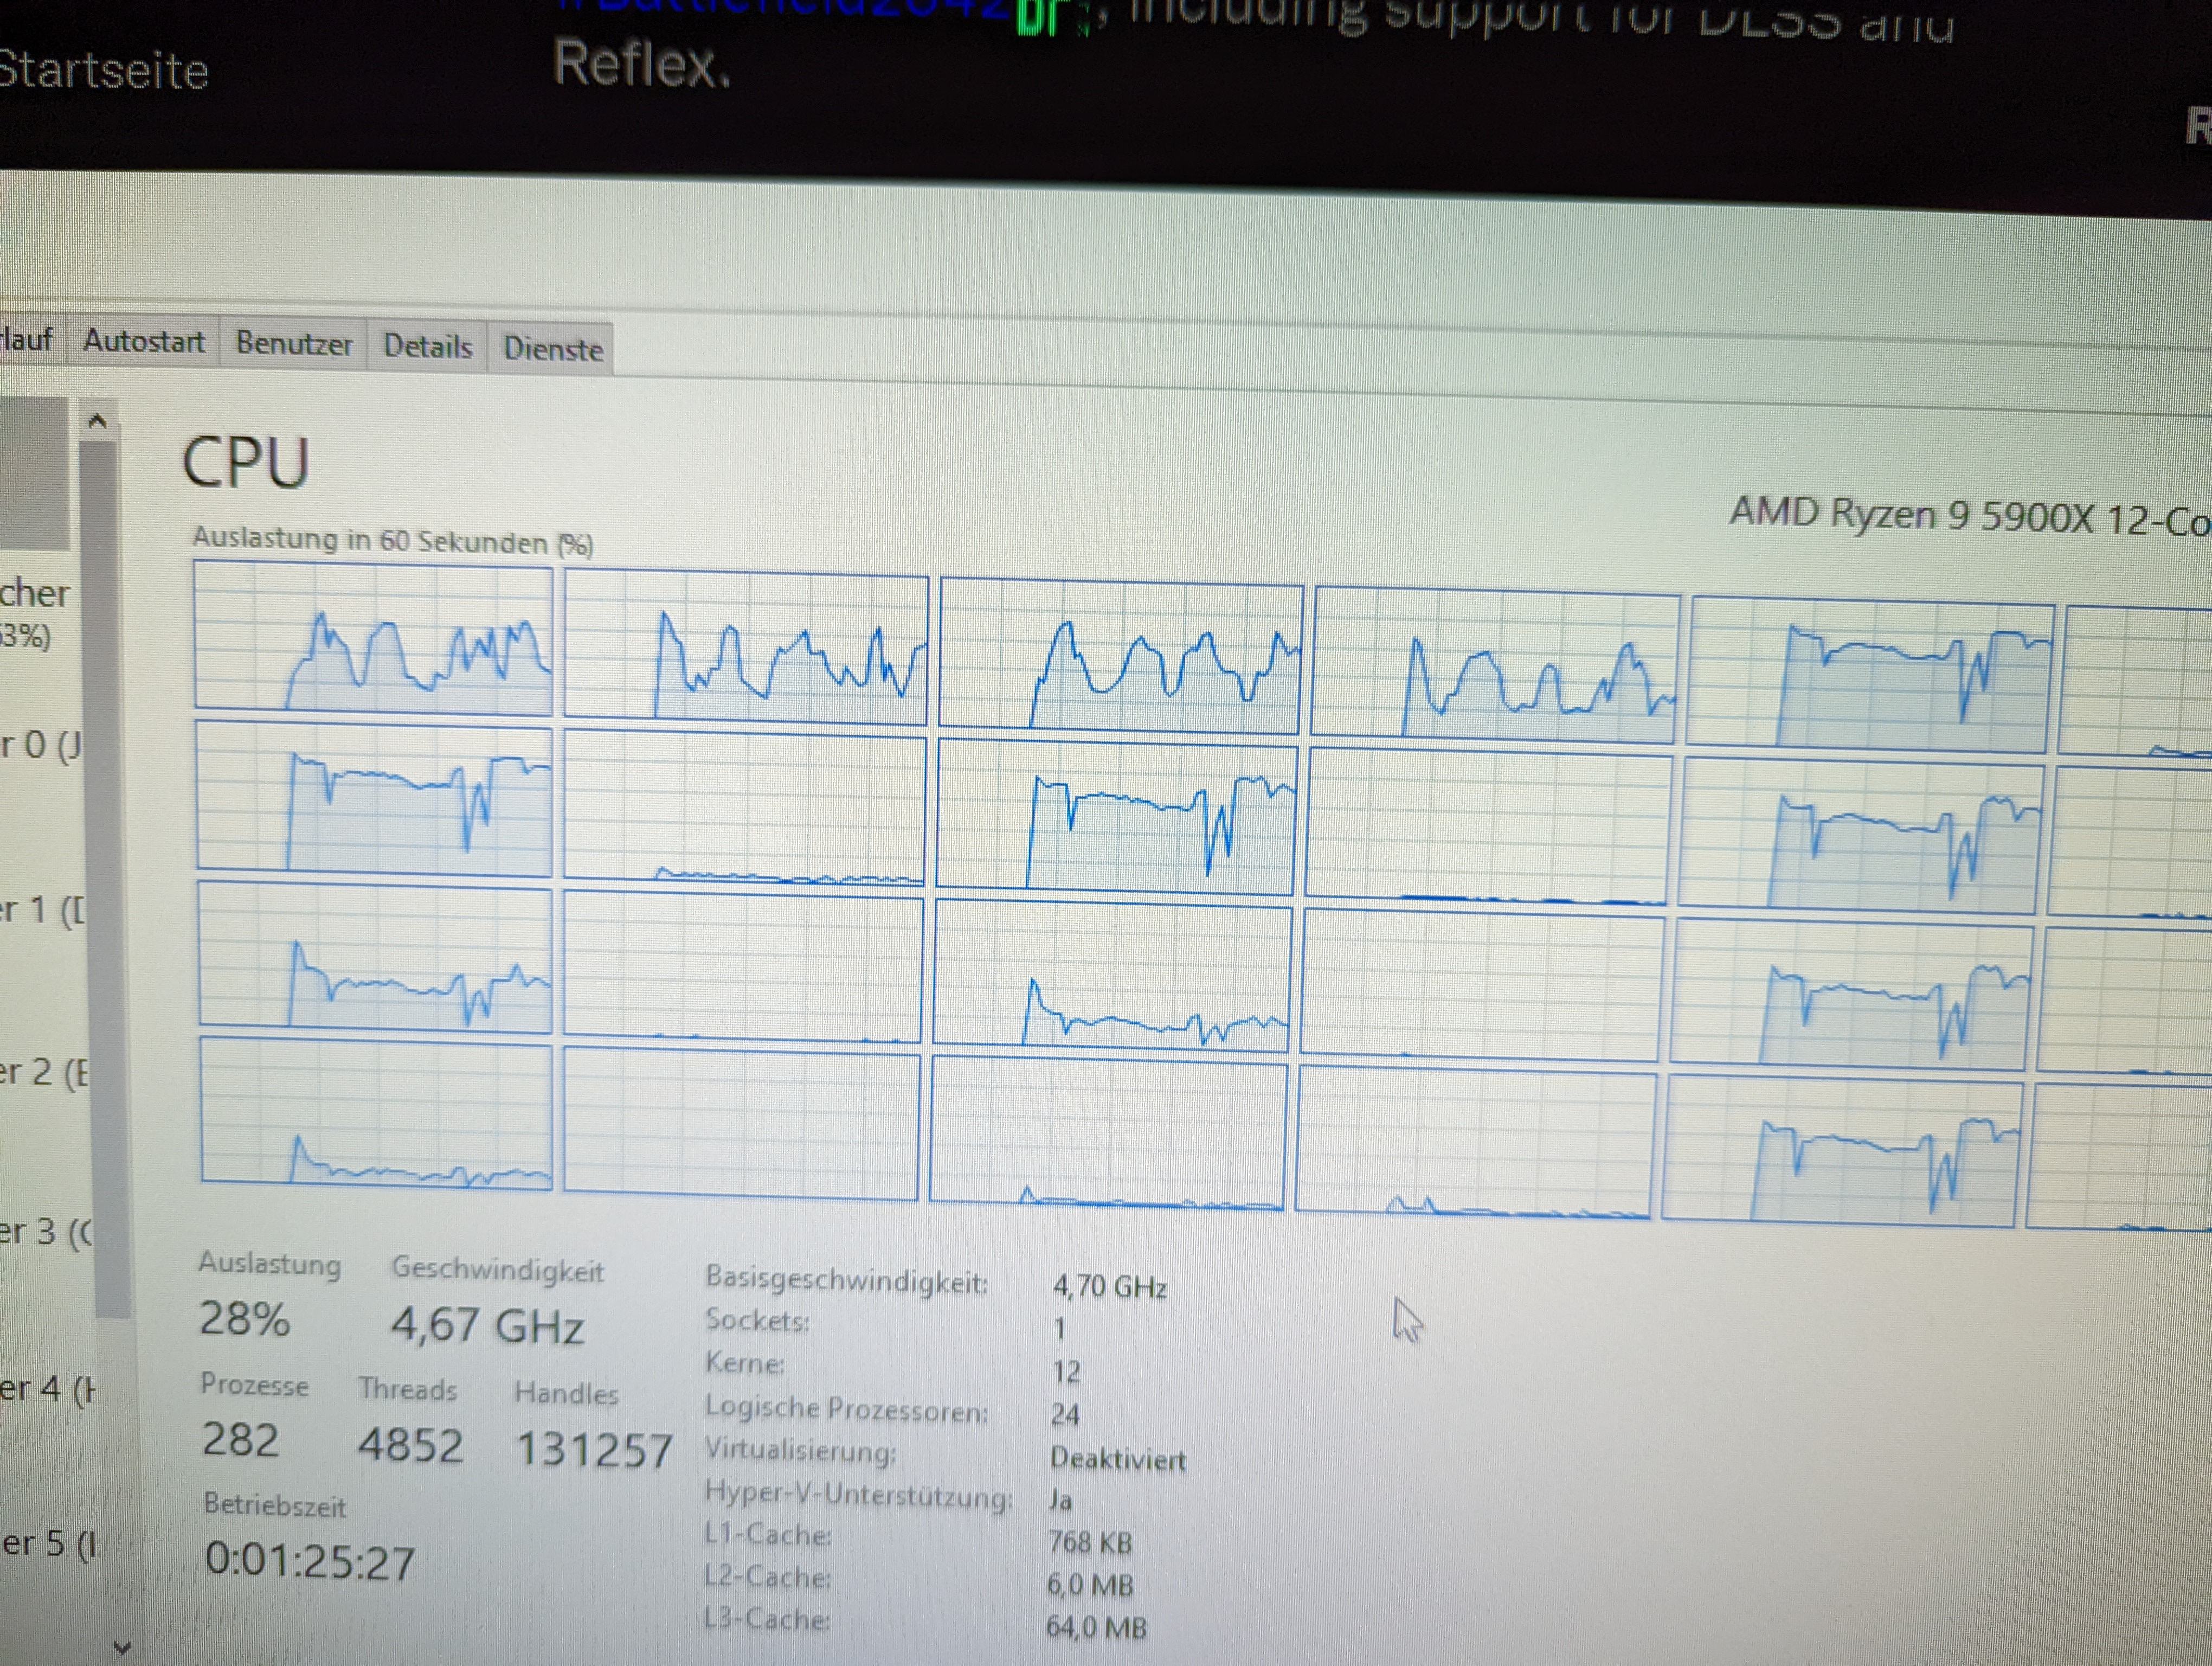This screenshot has height=1666, width=2212.
Task: Click the Hyper-V-Unterstützung 'Ja' value
Action: [x=1060, y=1500]
